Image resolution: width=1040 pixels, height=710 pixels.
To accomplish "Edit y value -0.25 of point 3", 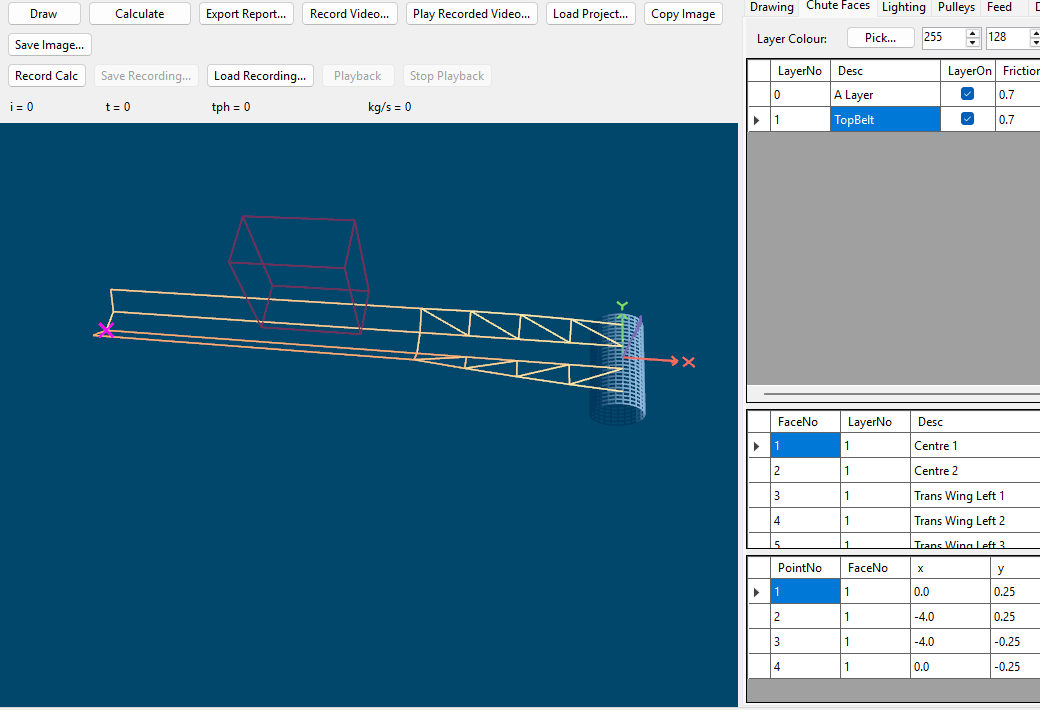I will [x=1015, y=642].
